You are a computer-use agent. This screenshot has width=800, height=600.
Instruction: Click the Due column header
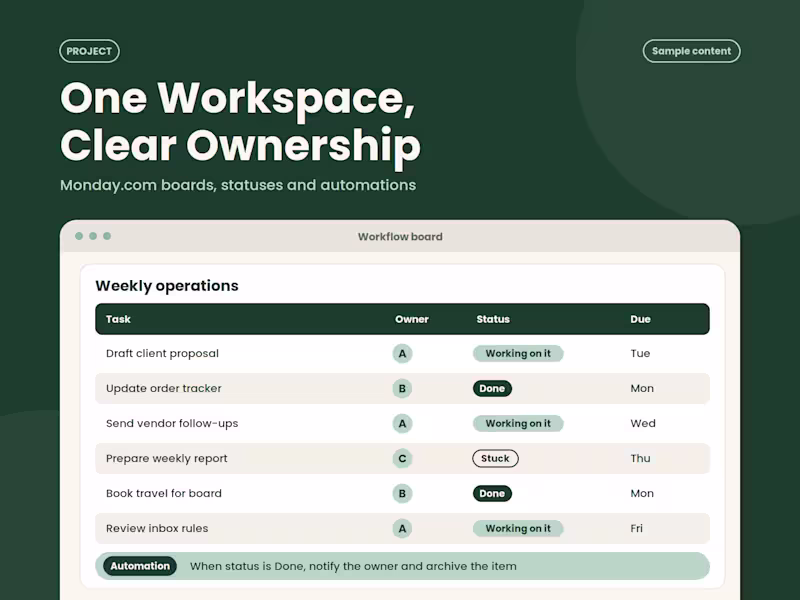640,319
